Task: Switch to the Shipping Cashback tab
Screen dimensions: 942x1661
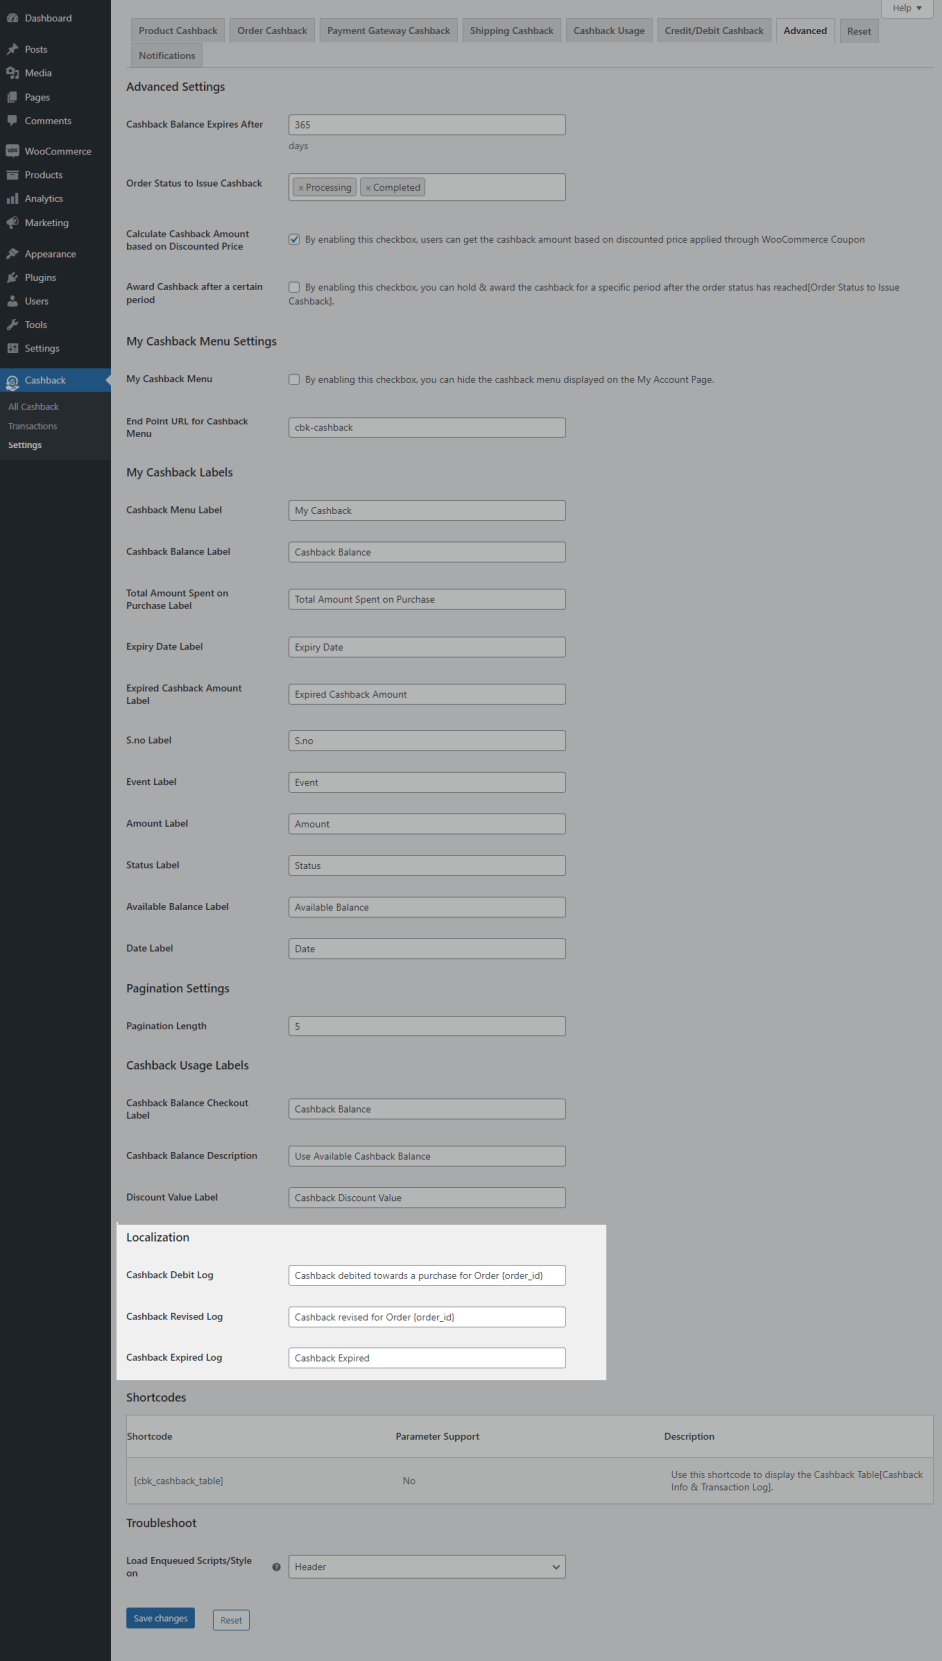Action: 512,31
